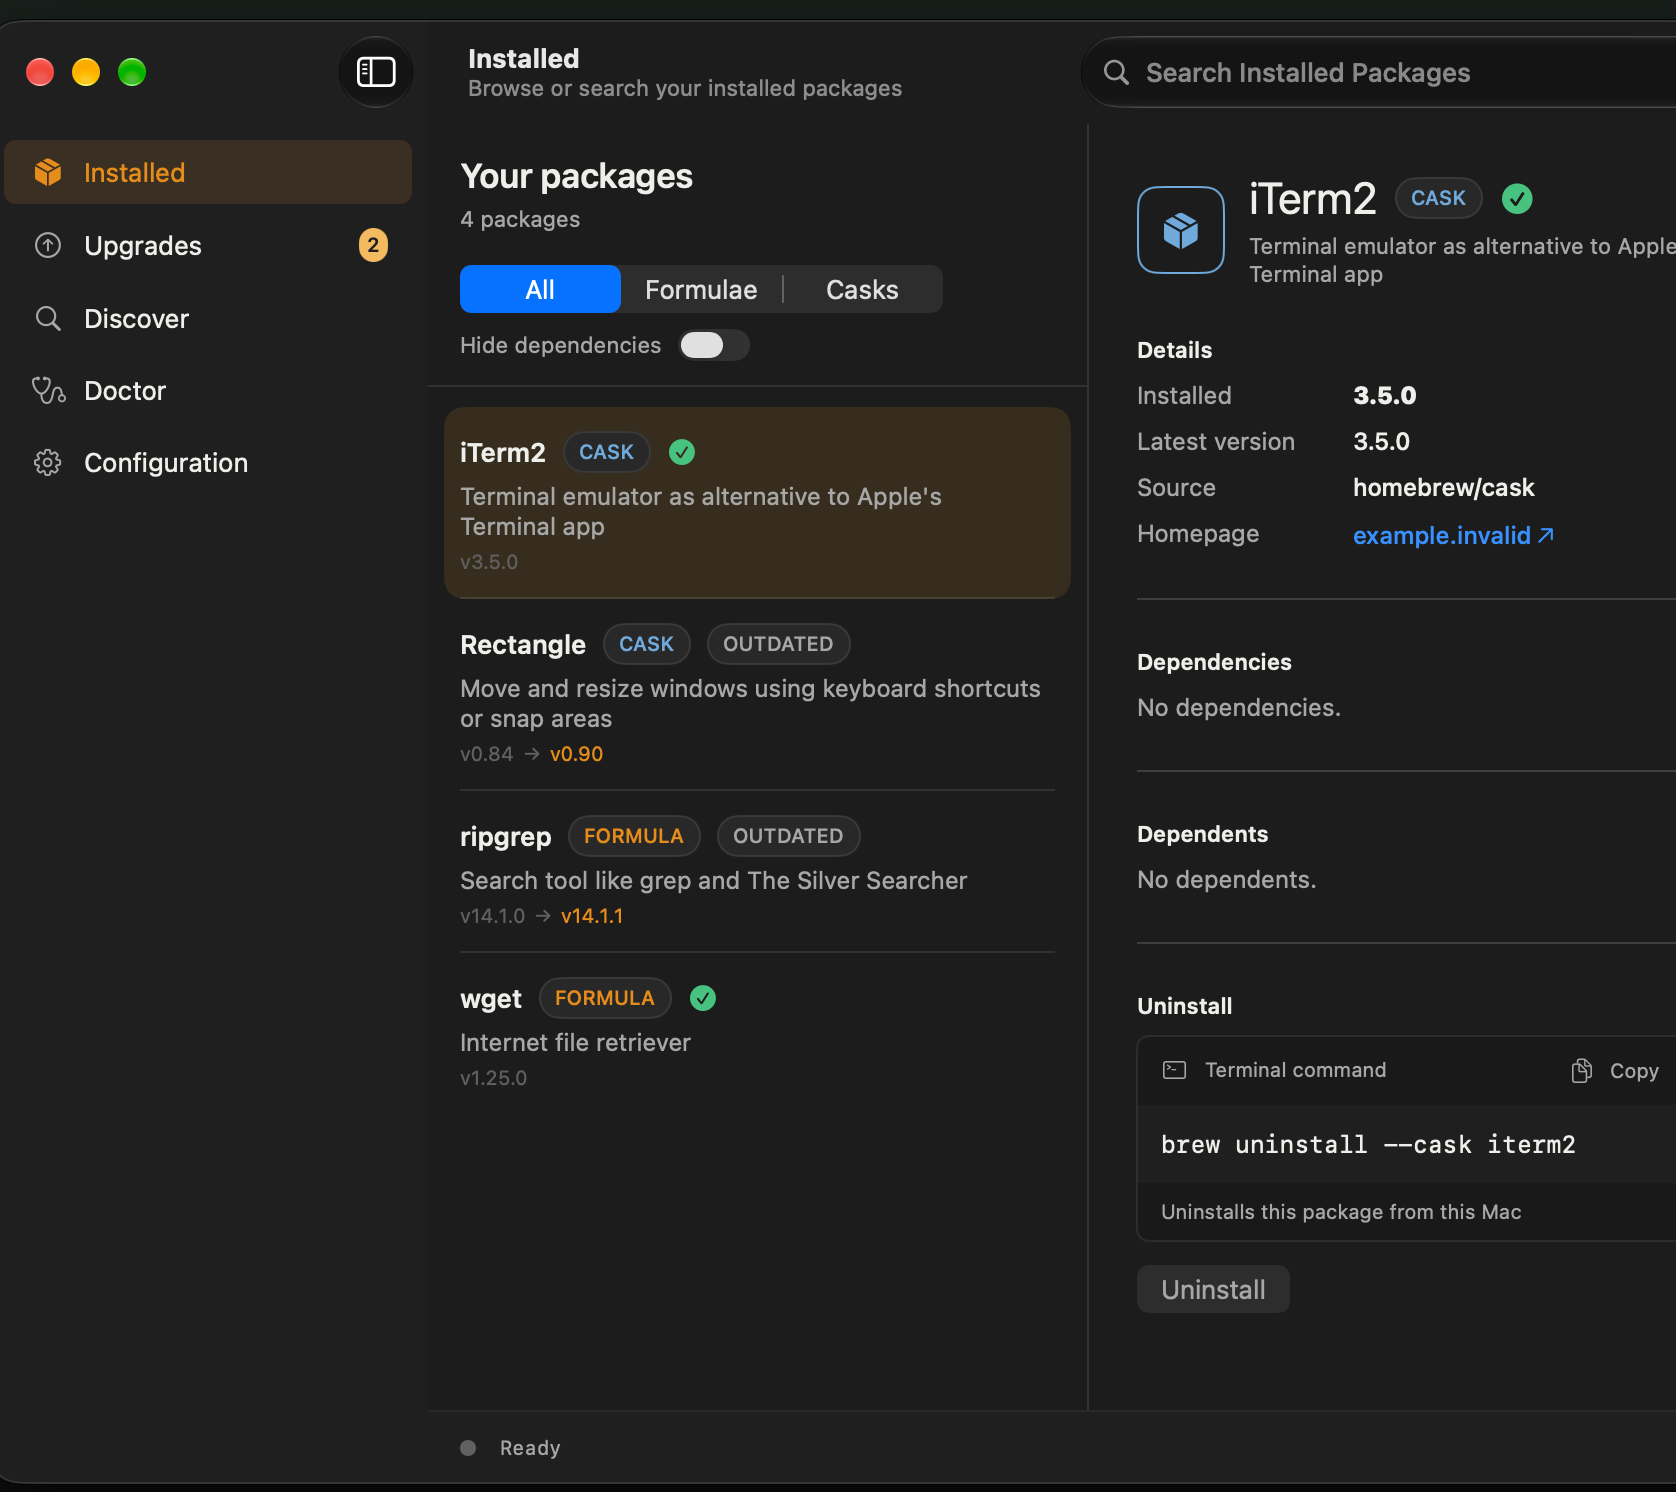Click the homebrew/cask source value
Viewport: 1676px width, 1492px height.
click(x=1443, y=488)
